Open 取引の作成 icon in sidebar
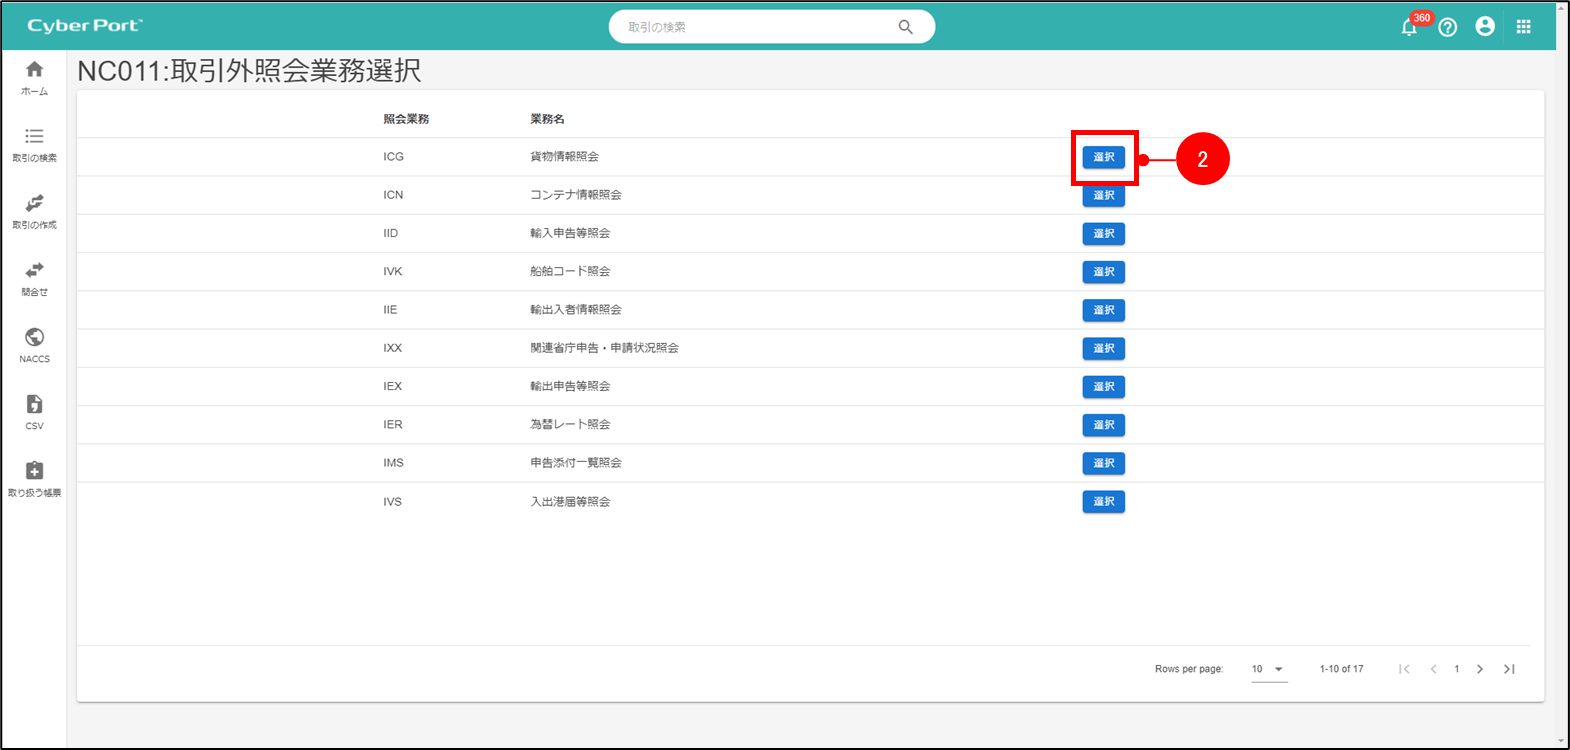 point(34,204)
